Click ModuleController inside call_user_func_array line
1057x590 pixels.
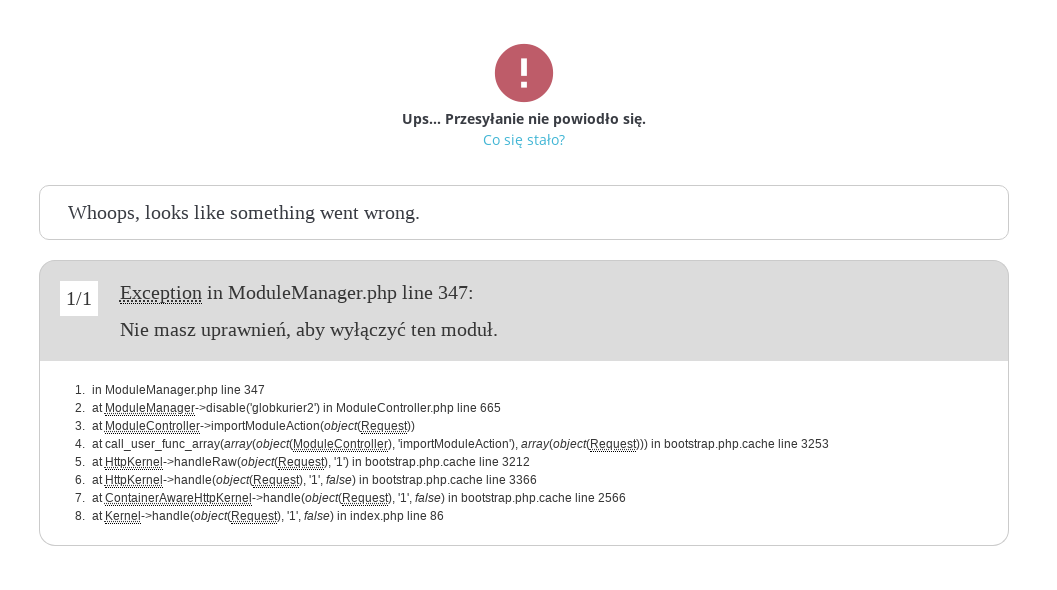click(x=341, y=444)
